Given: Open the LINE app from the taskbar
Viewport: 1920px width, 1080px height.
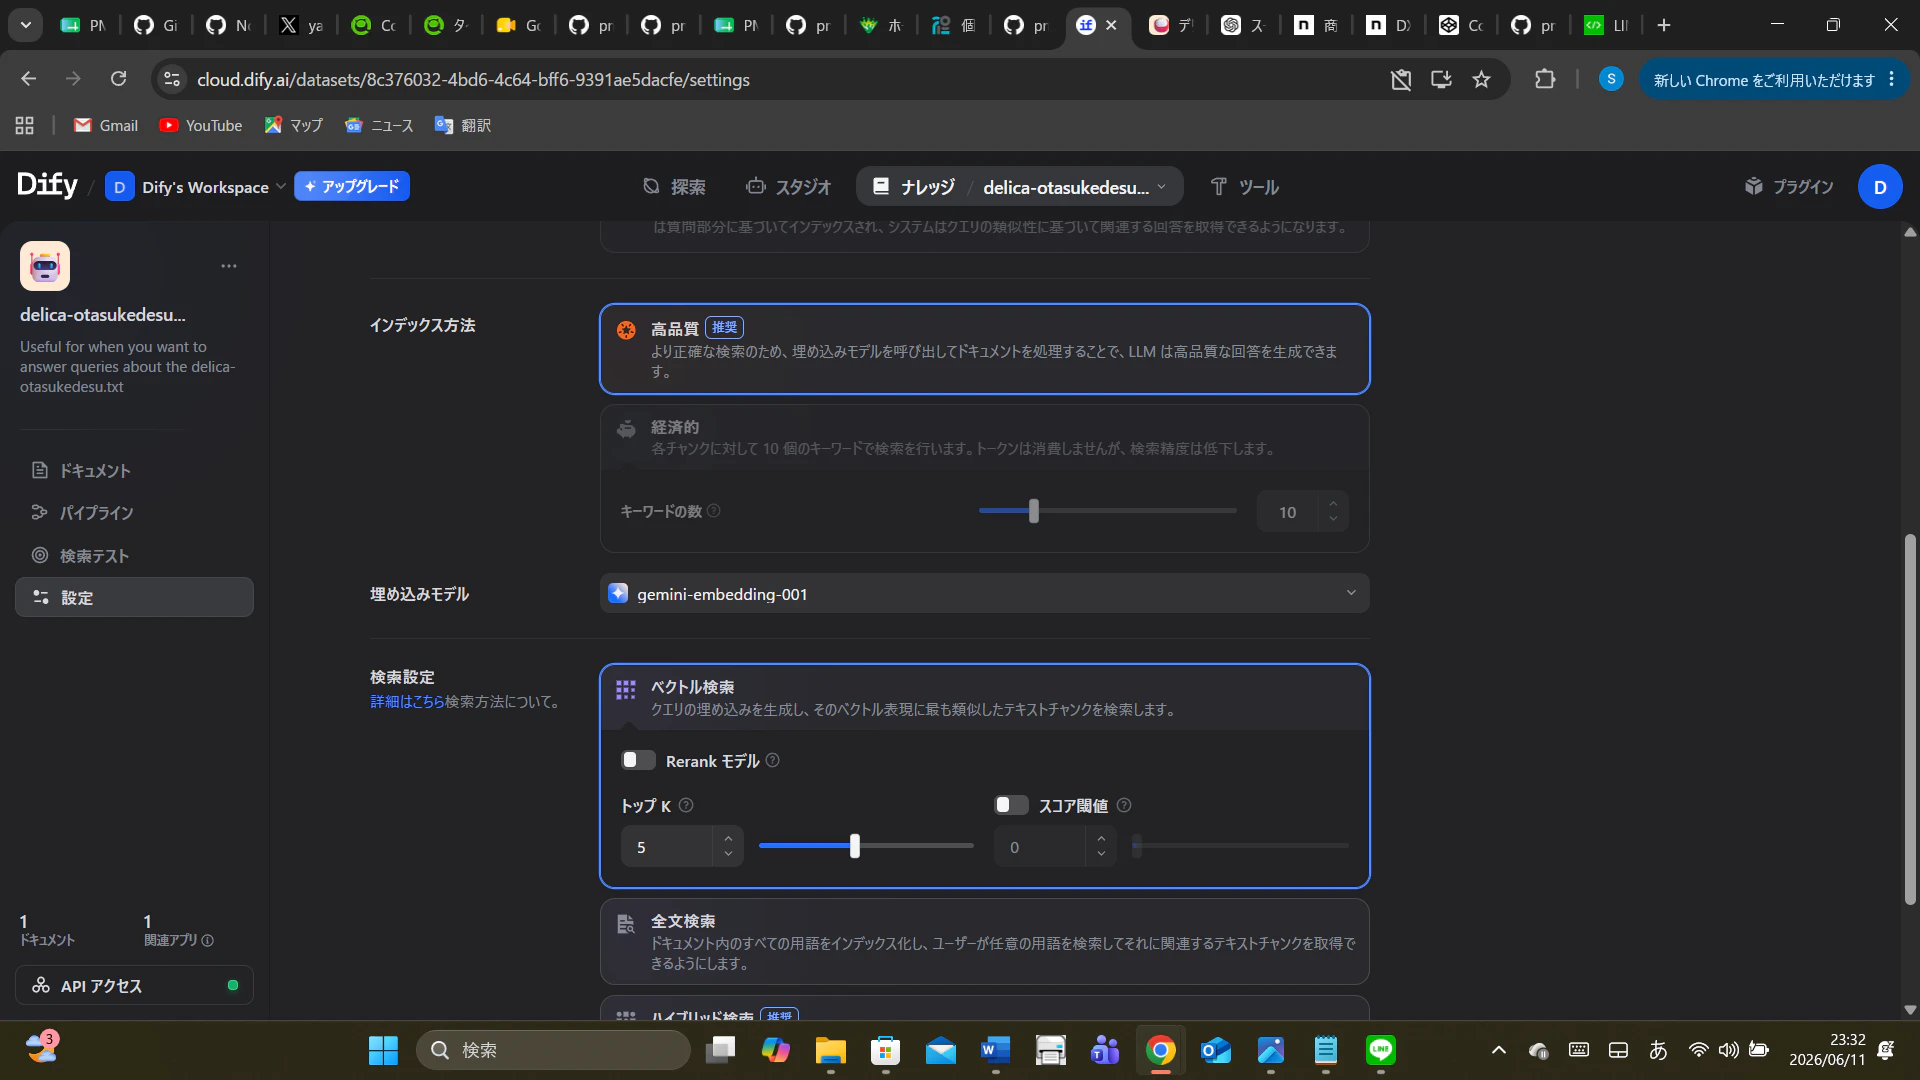Looking at the screenshot, I should tap(1380, 1050).
